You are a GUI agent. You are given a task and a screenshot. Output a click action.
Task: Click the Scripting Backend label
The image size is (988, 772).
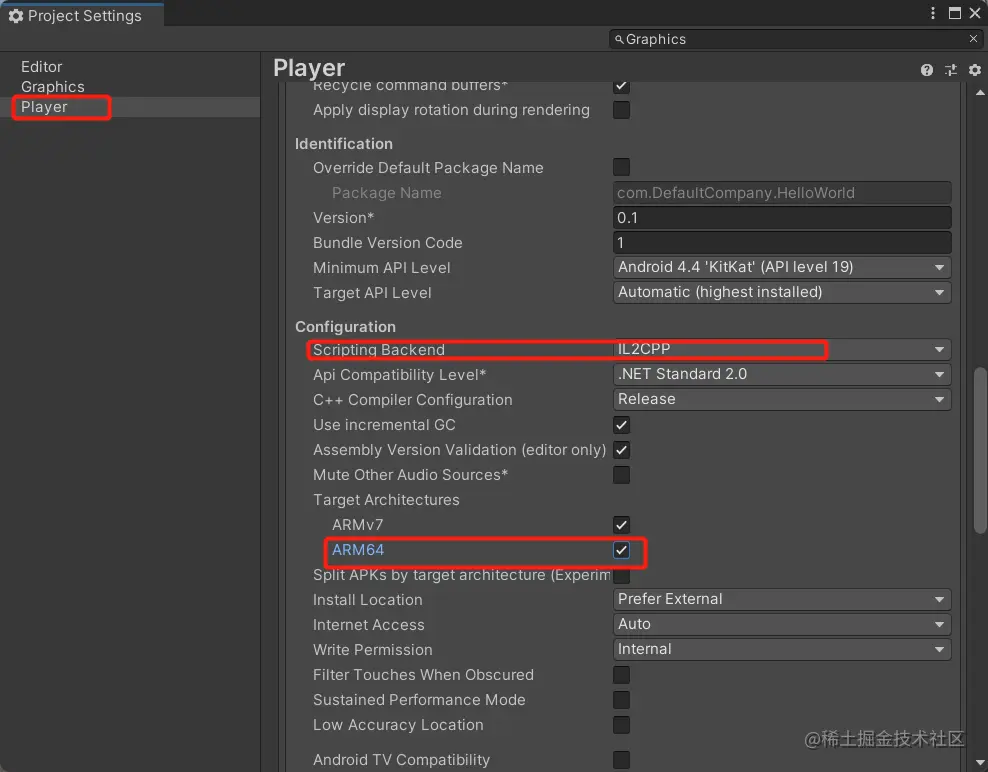coord(379,350)
